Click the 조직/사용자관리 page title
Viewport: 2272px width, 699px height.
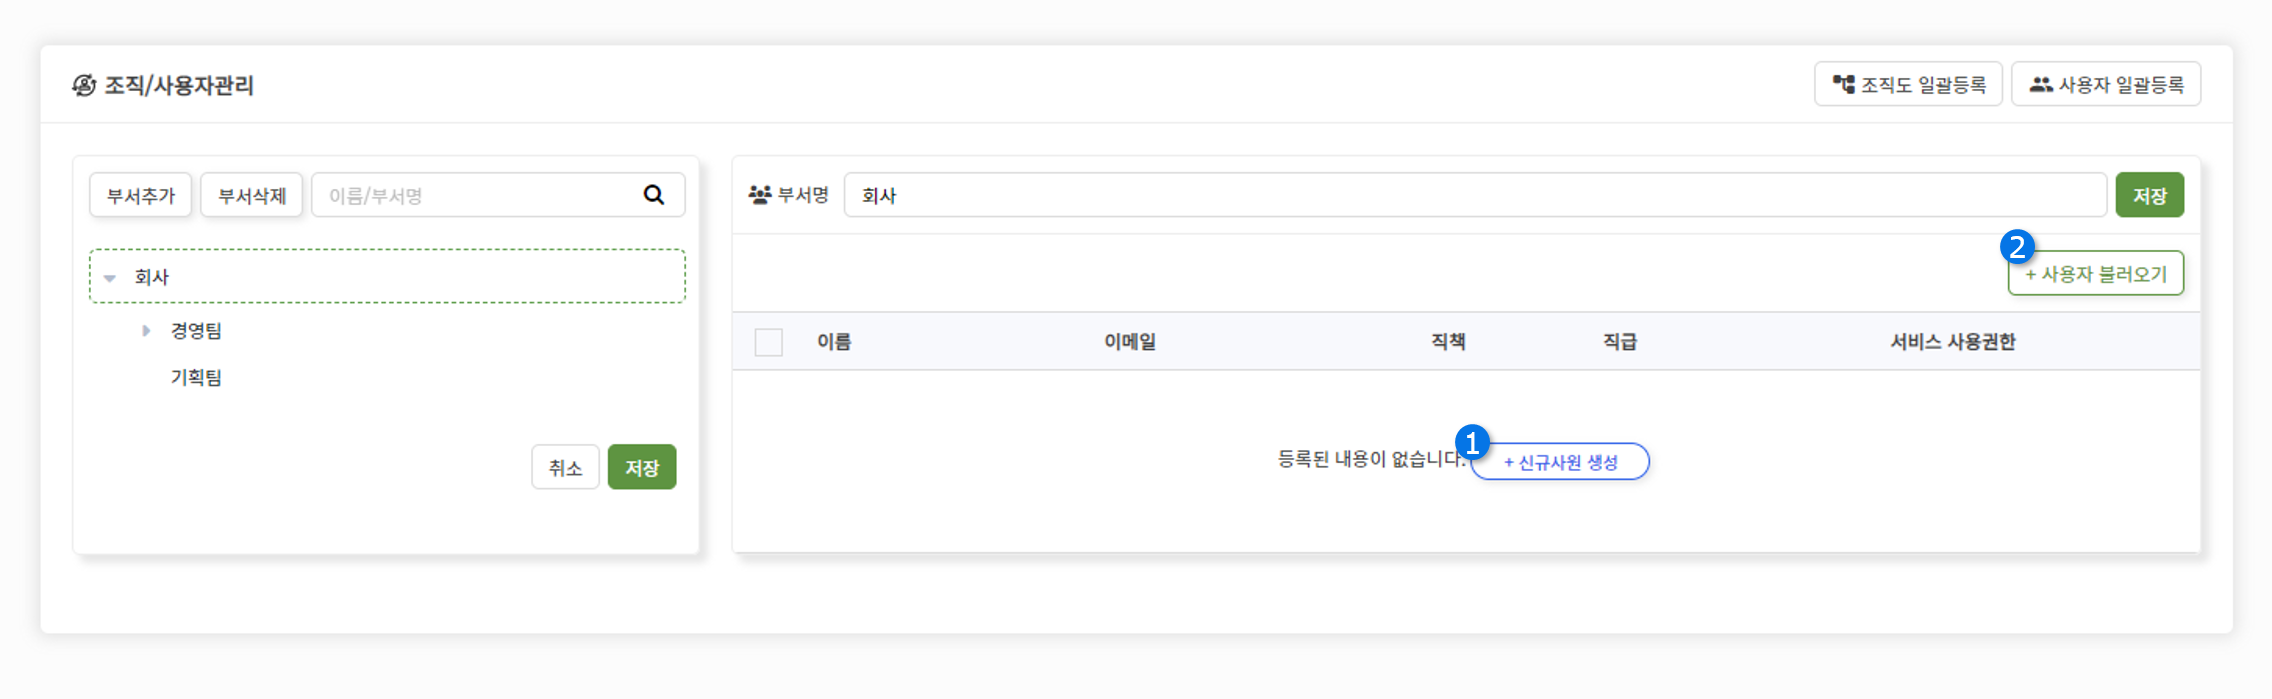tap(179, 85)
